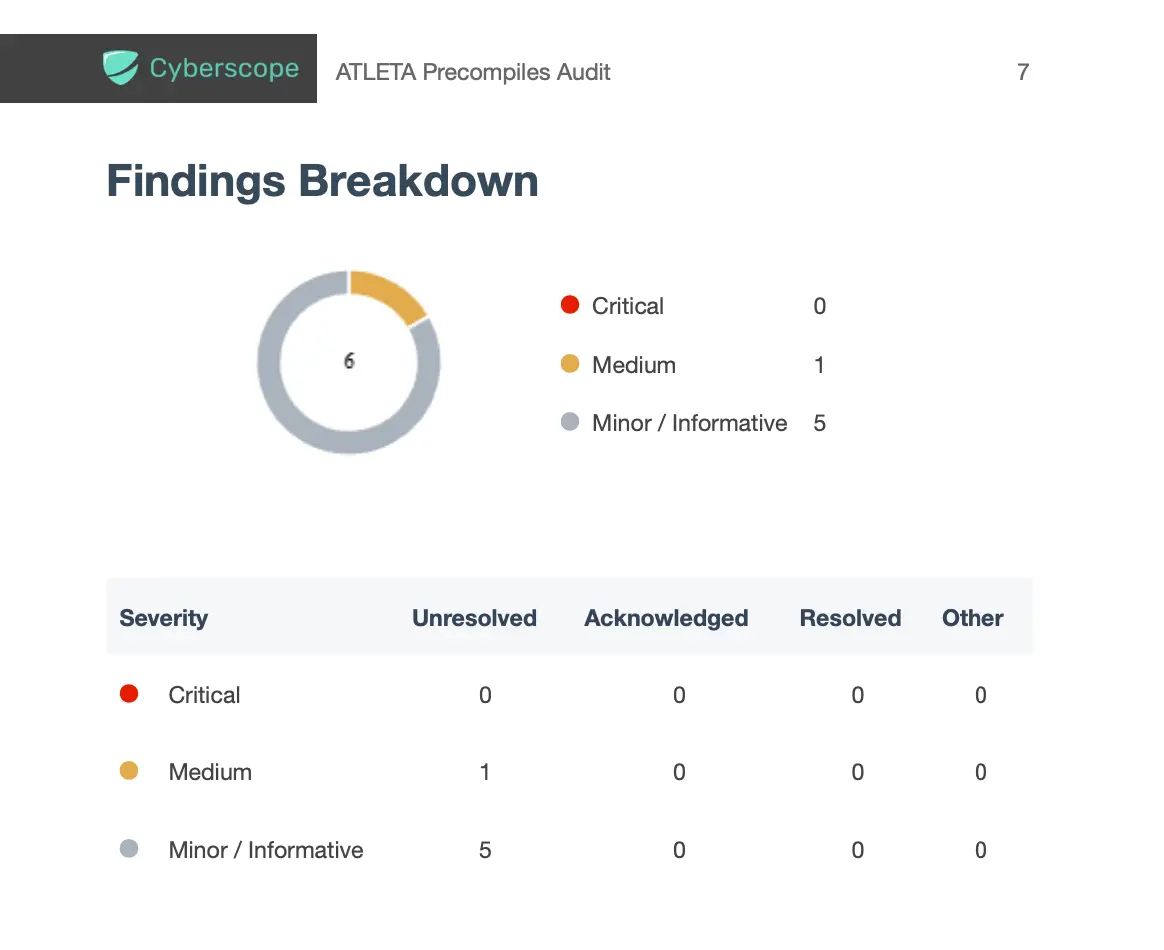
Task: Click the gray Minor / Informative legend dot
Action: 569,422
